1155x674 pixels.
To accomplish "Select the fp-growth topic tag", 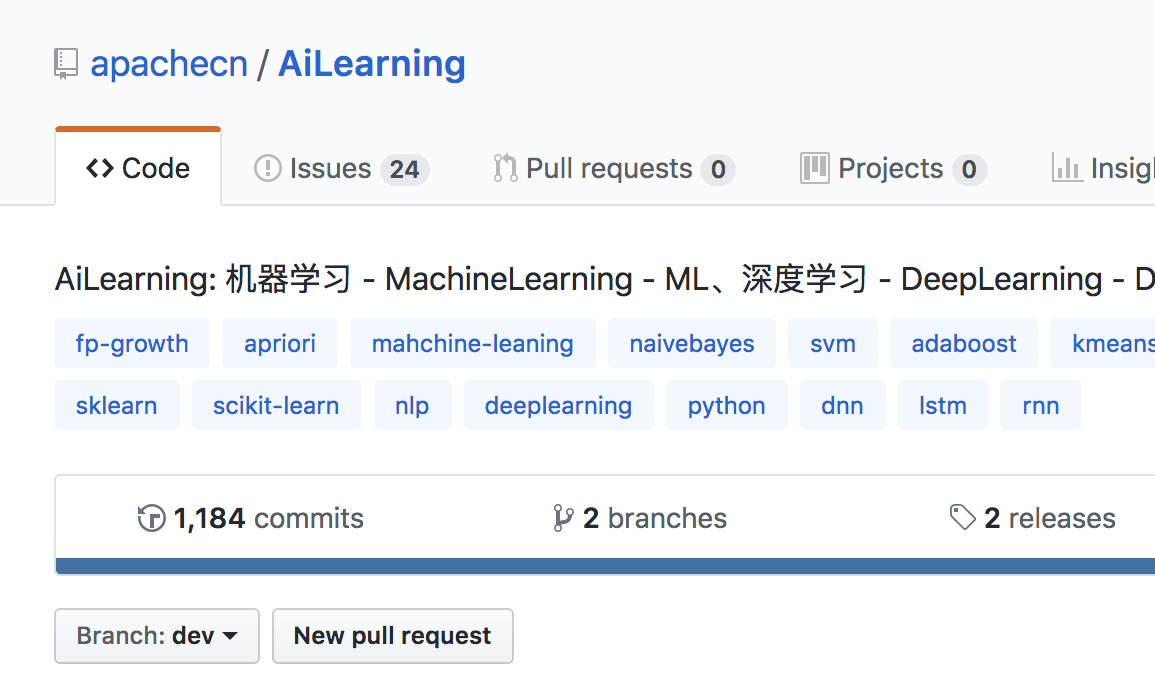I will (x=132, y=344).
